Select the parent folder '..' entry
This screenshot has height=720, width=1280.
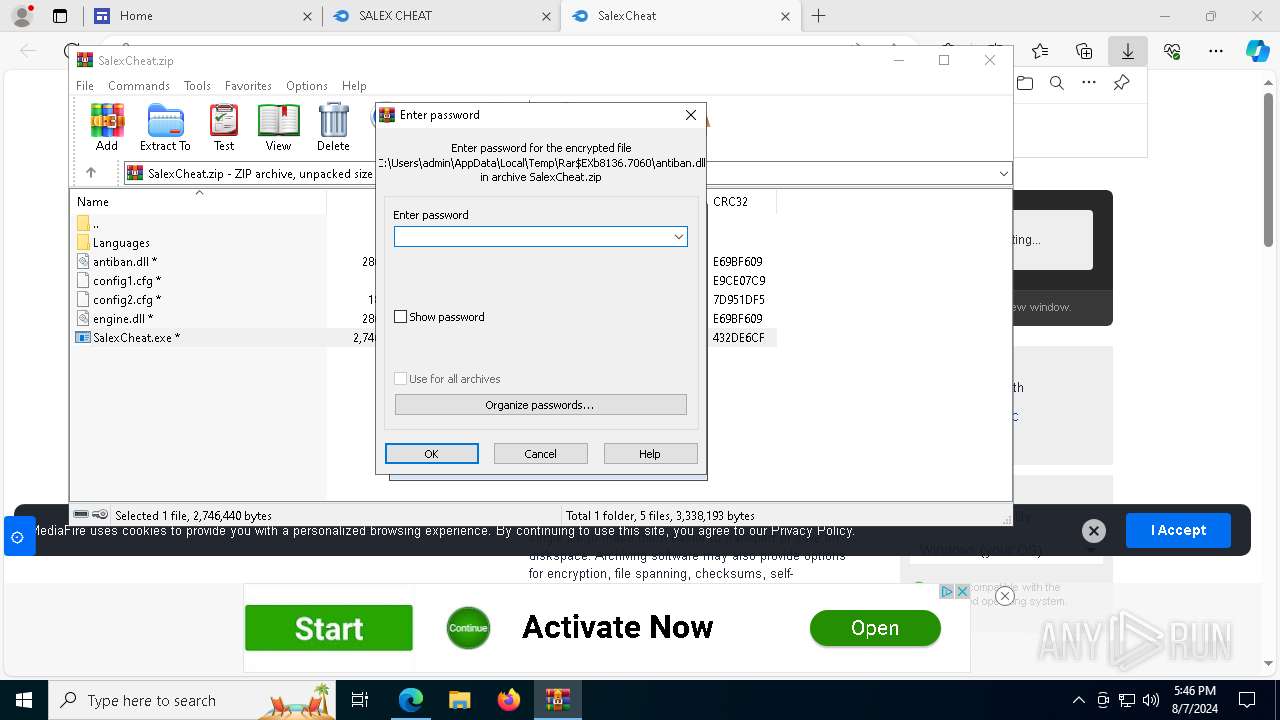(x=96, y=223)
